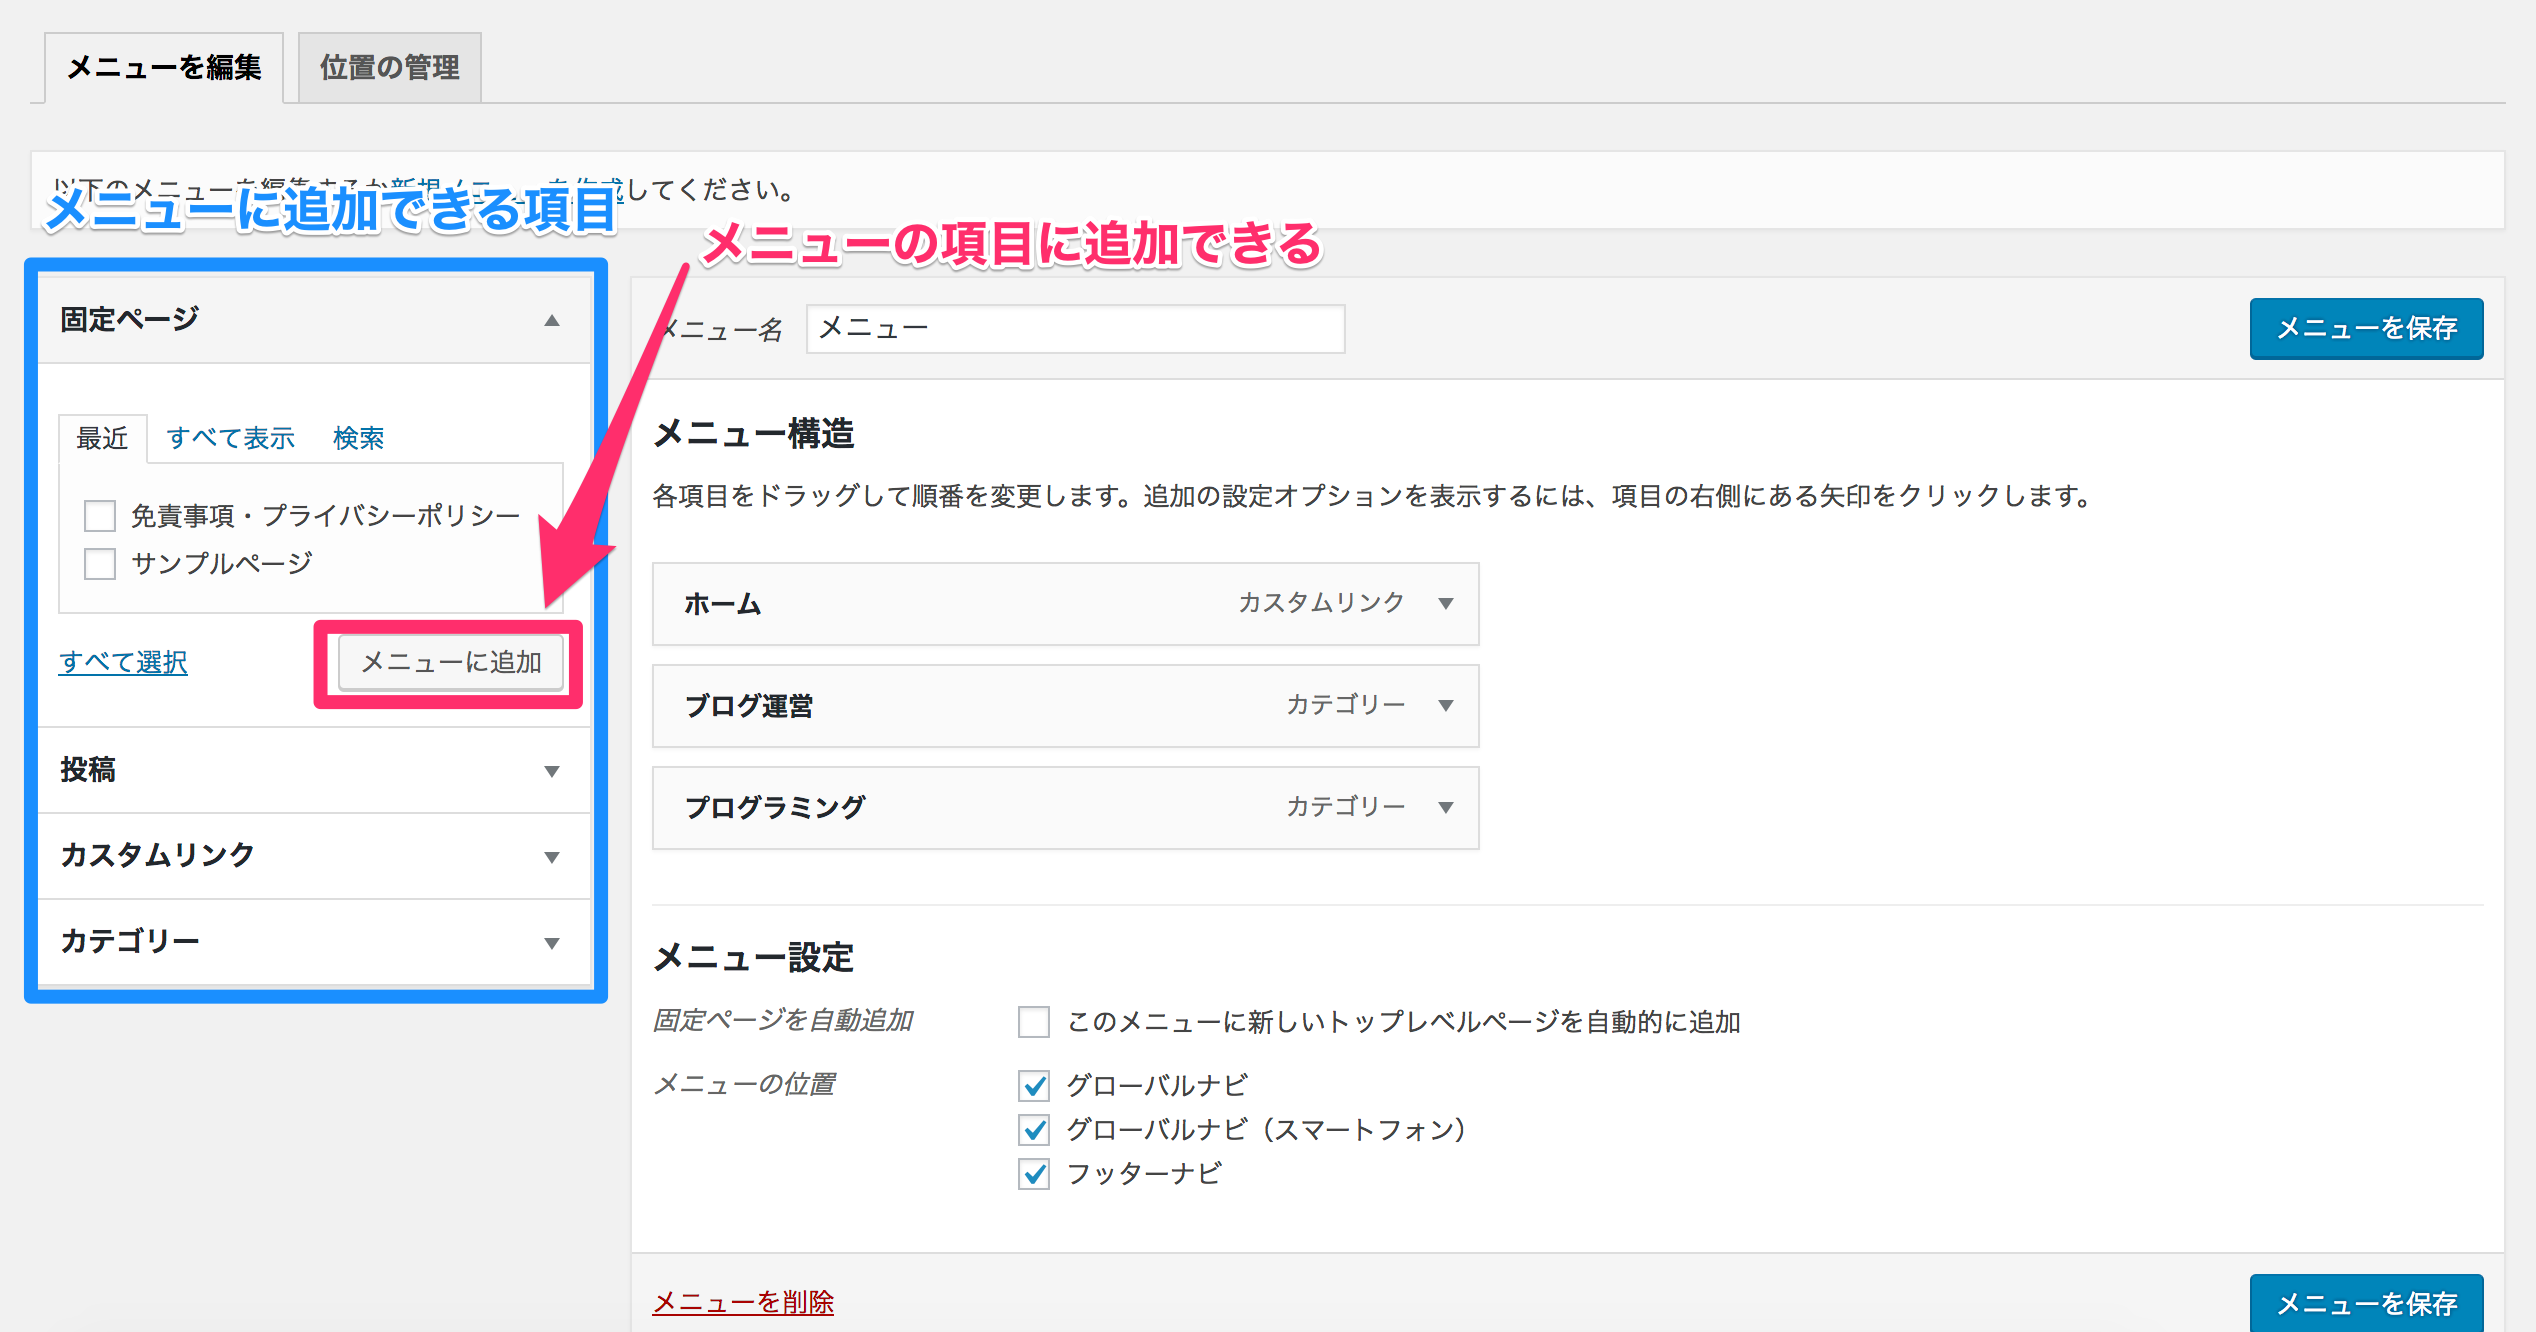This screenshot has width=2536, height=1332.
Task: Click the メニュー名 text field
Action: click(1075, 328)
